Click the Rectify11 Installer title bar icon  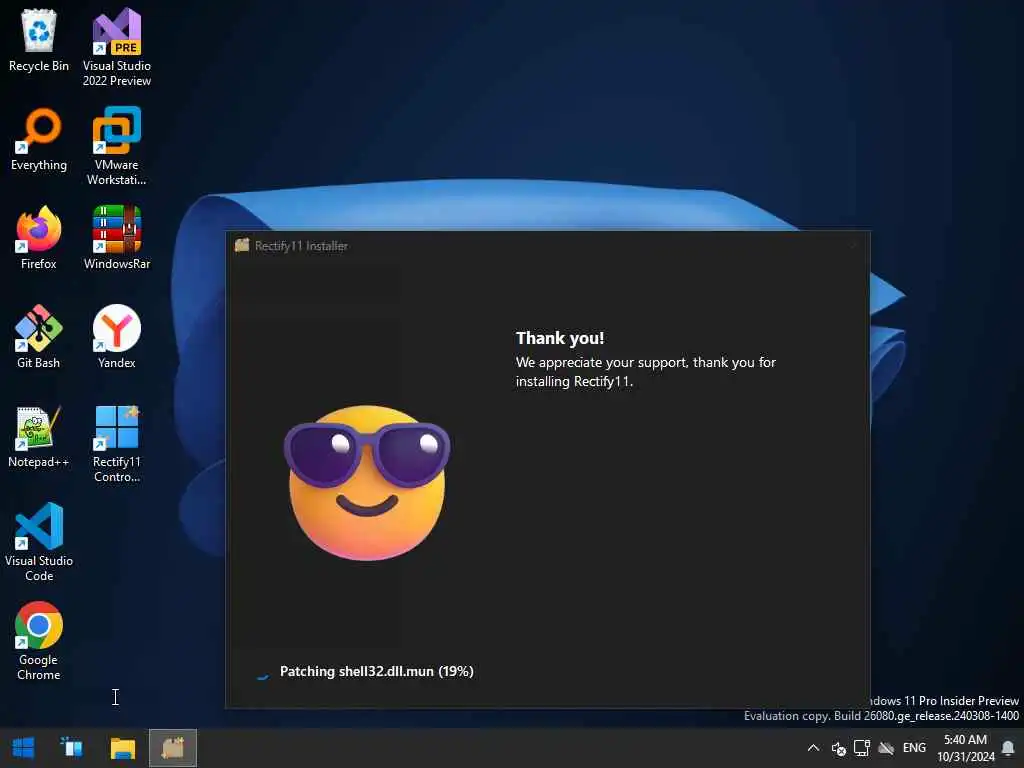coord(242,246)
